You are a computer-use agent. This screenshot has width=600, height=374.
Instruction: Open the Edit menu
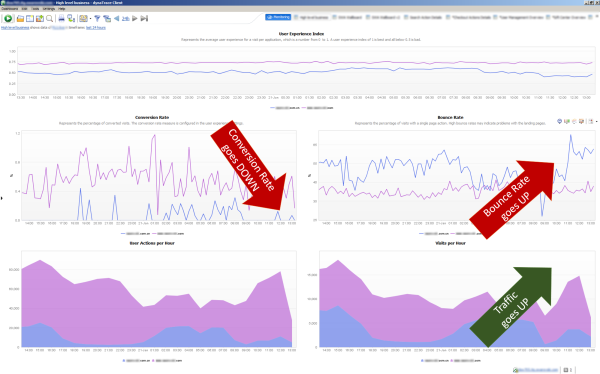click(24, 9)
